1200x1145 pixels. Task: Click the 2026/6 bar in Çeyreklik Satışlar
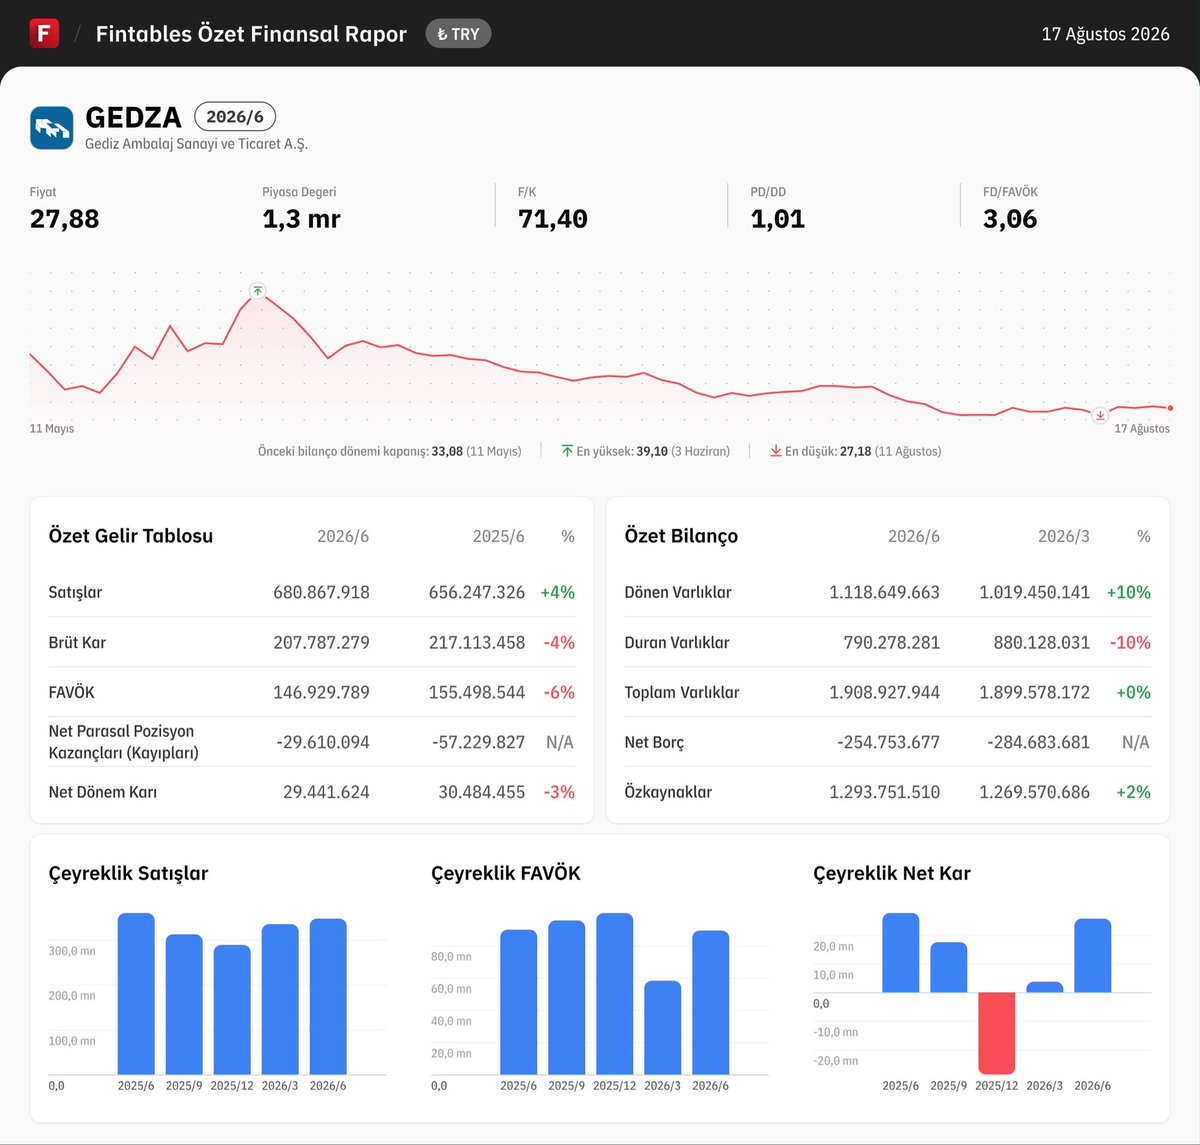328,997
